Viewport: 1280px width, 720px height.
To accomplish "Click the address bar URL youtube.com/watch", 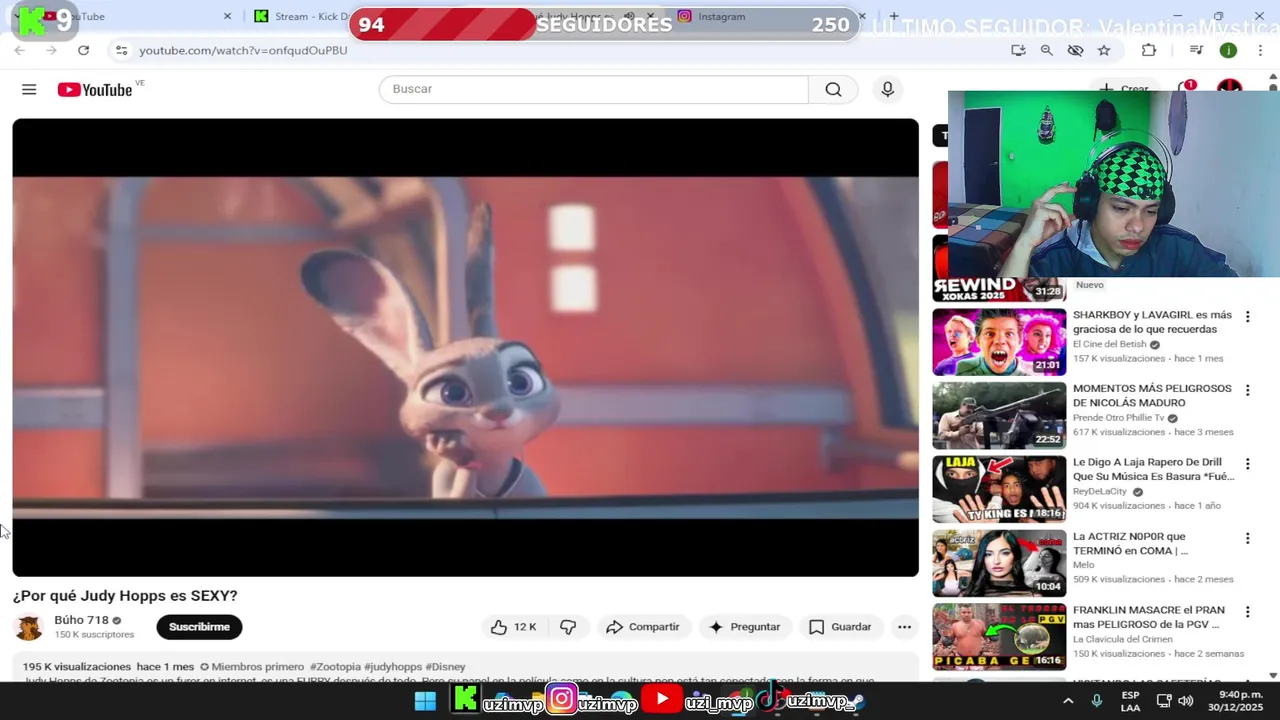I will click(x=243, y=50).
